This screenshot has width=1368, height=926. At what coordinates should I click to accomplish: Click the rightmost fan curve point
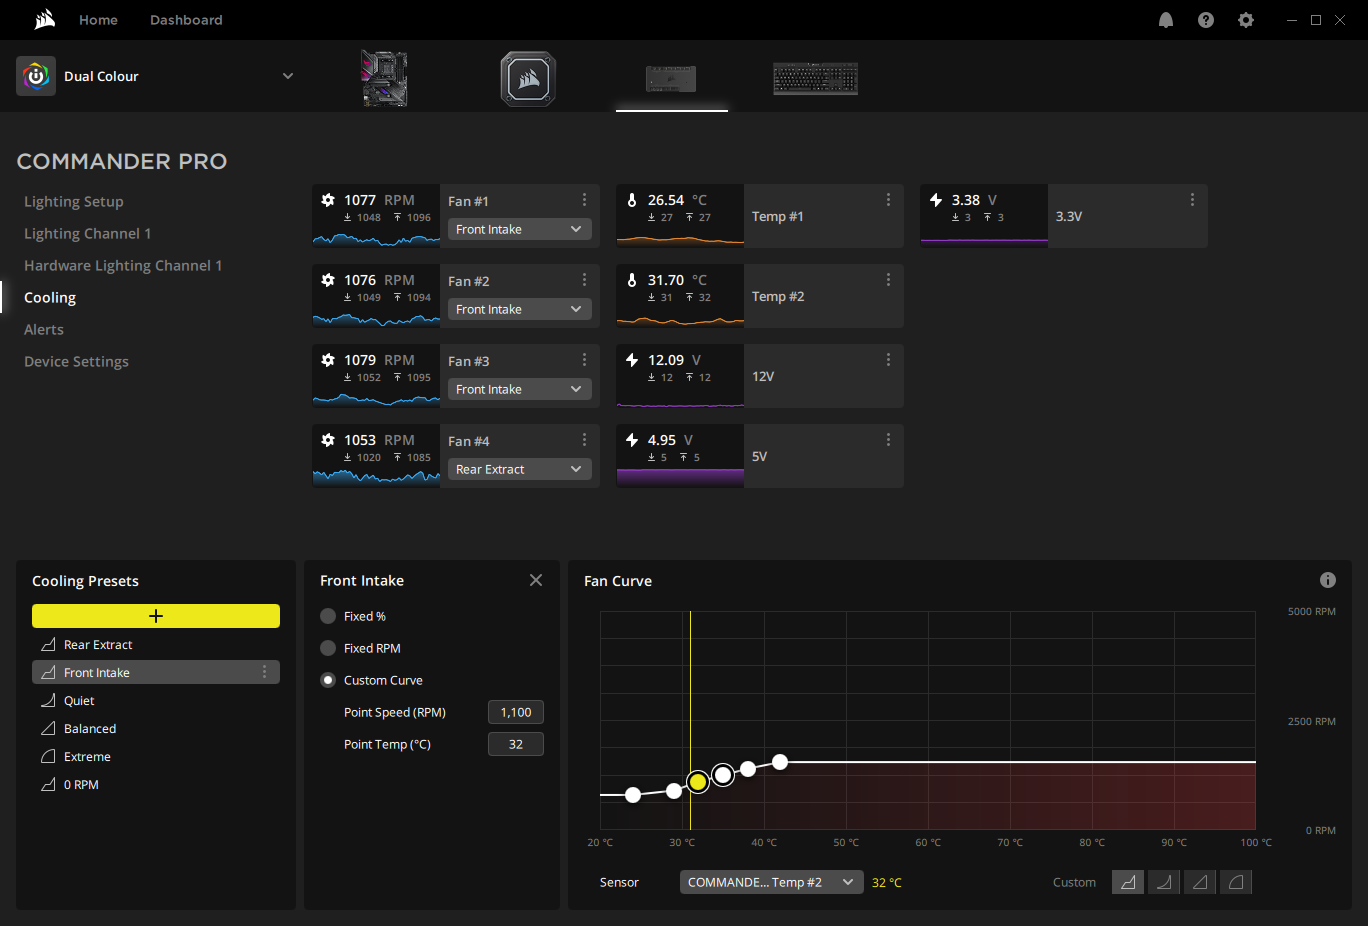tap(780, 762)
